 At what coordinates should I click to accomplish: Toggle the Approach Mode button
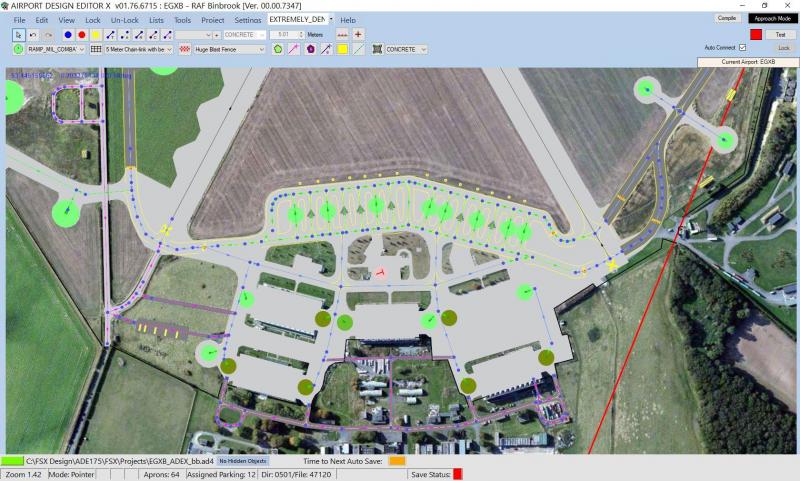pyautogui.click(x=770, y=18)
